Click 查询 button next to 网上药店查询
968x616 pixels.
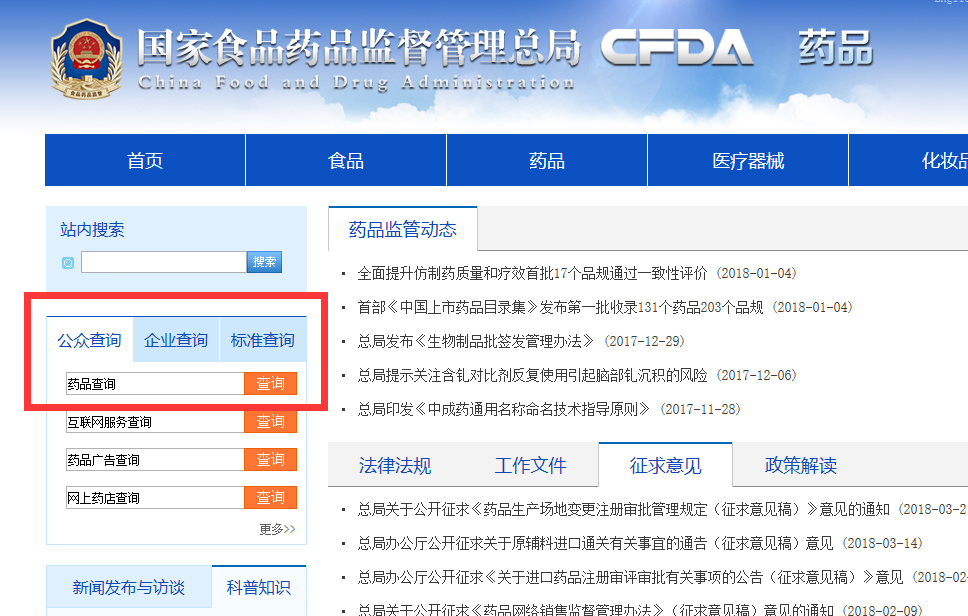(x=270, y=497)
